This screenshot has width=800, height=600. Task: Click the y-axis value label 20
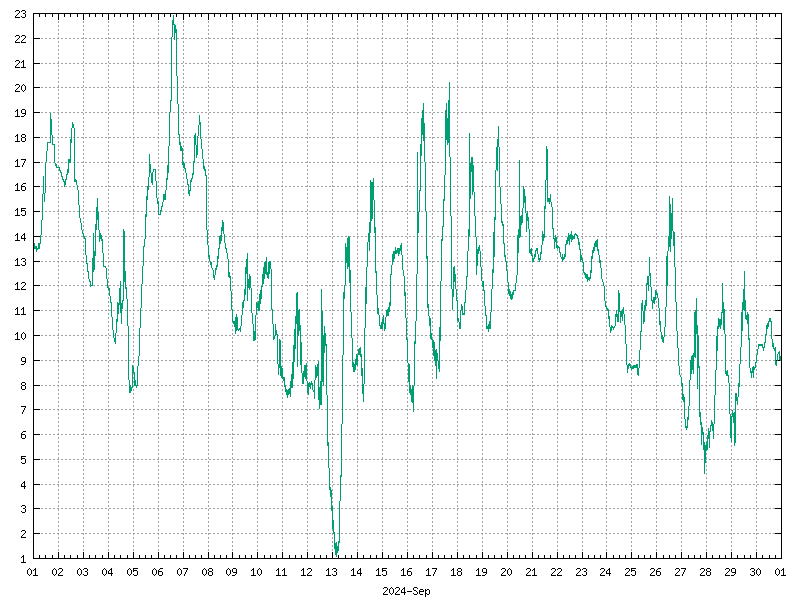20,88
